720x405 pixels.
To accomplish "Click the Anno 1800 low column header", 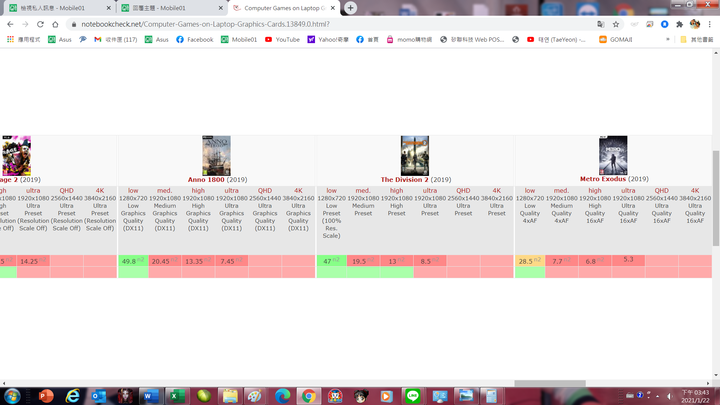I will 133,191.
